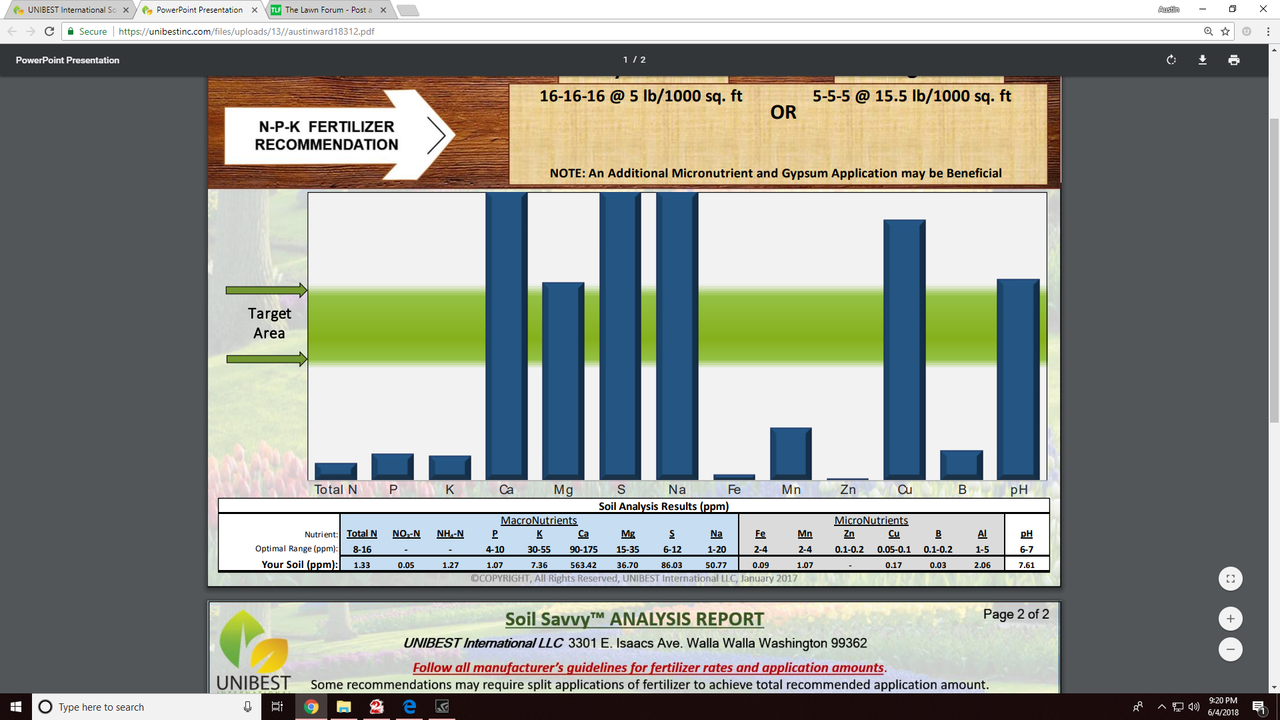
Task: Open the dark taskbar app after Edge
Action: [441, 707]
